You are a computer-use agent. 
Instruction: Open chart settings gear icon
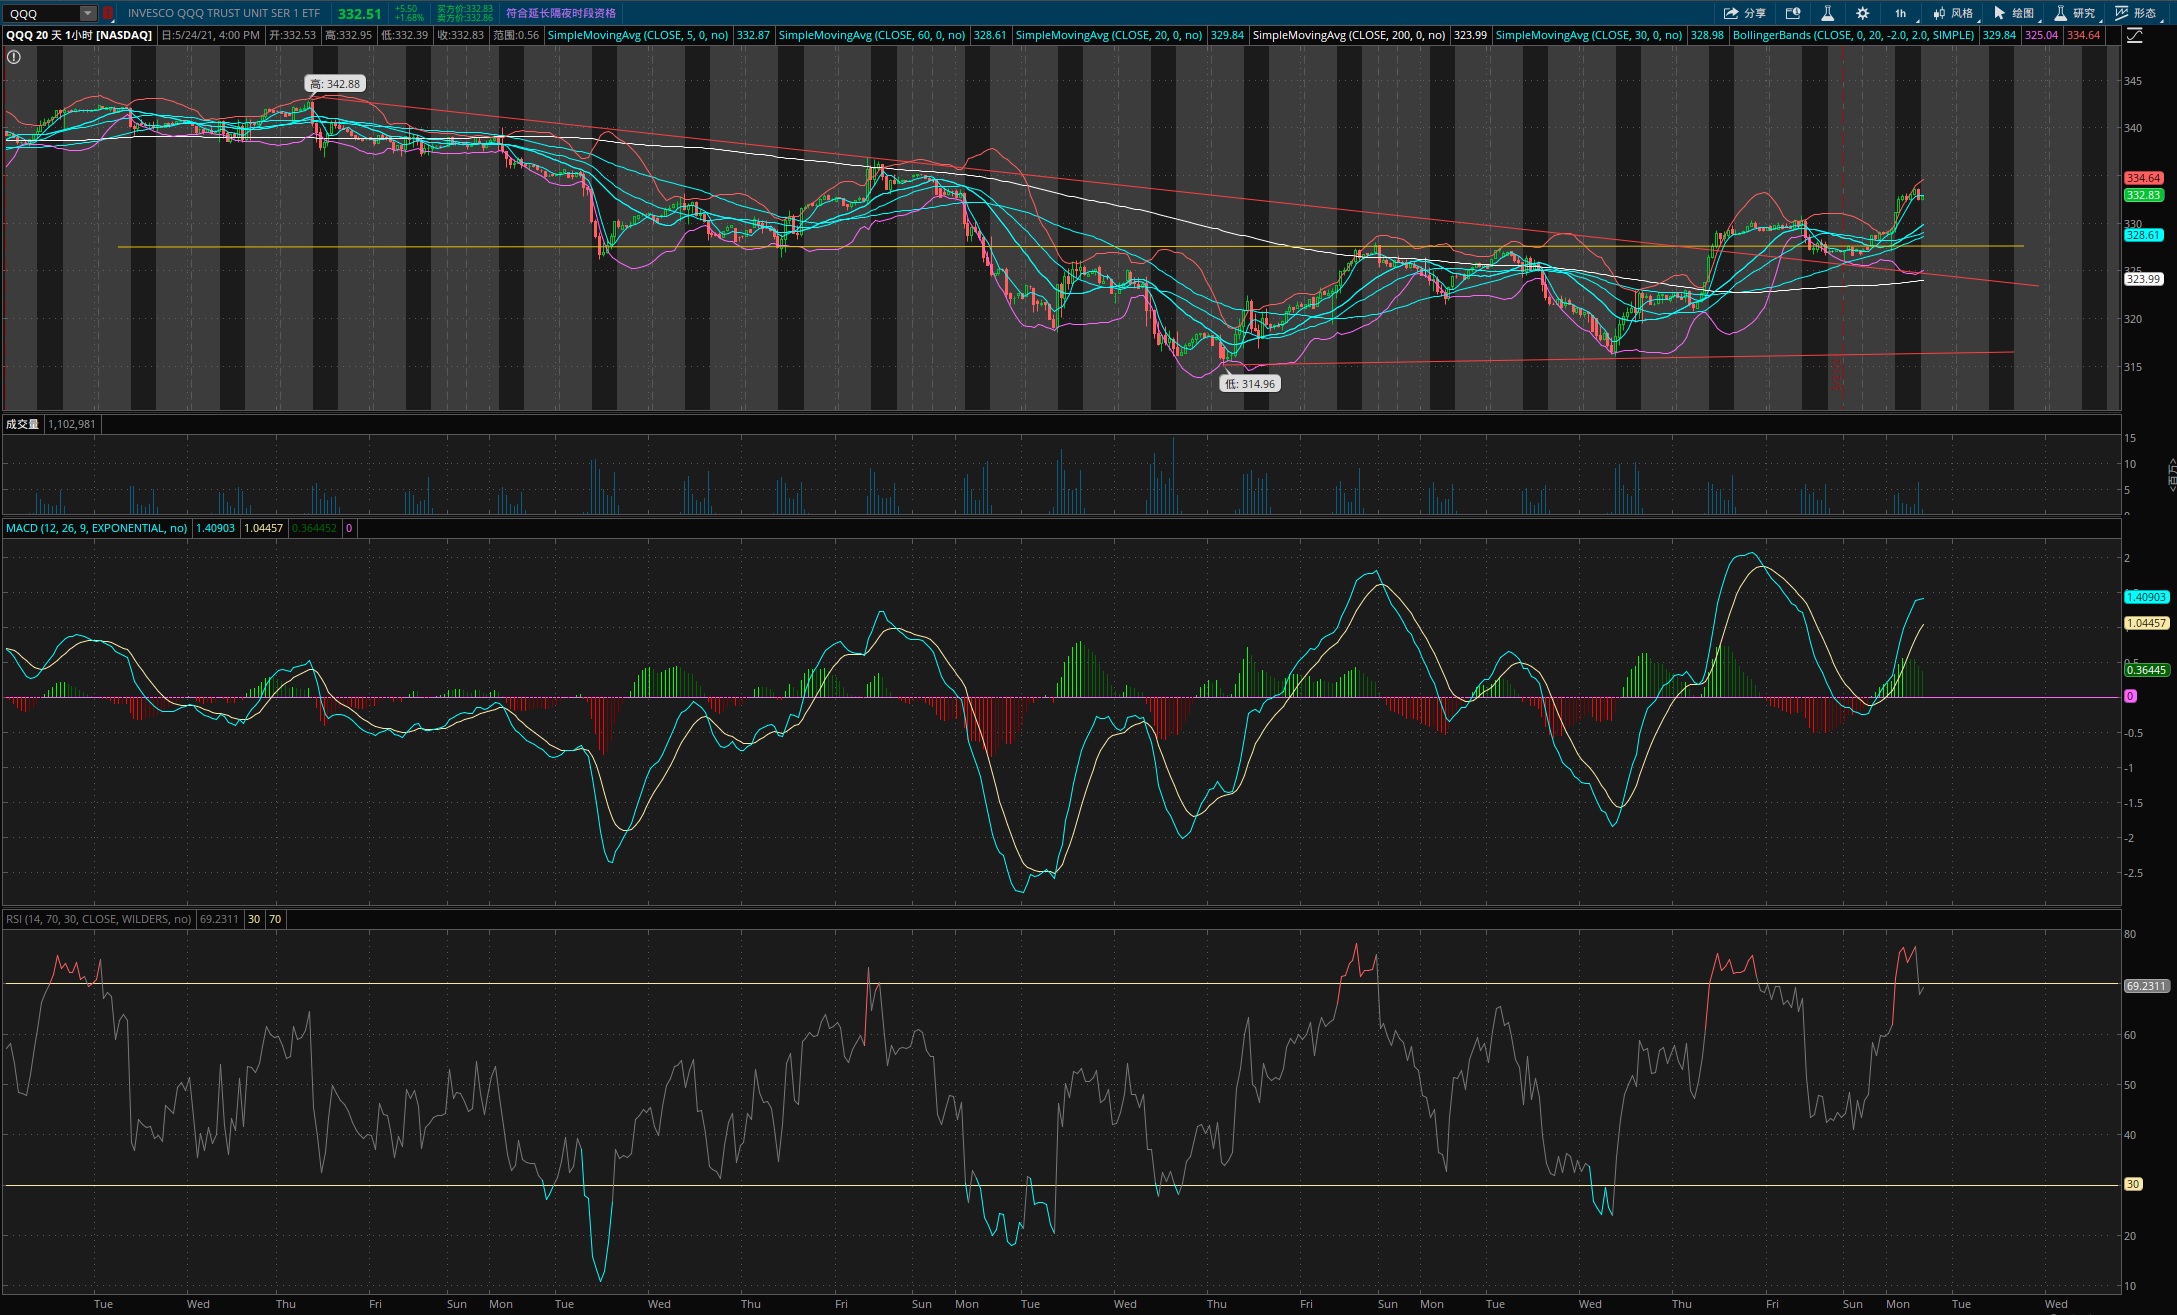1862,13
